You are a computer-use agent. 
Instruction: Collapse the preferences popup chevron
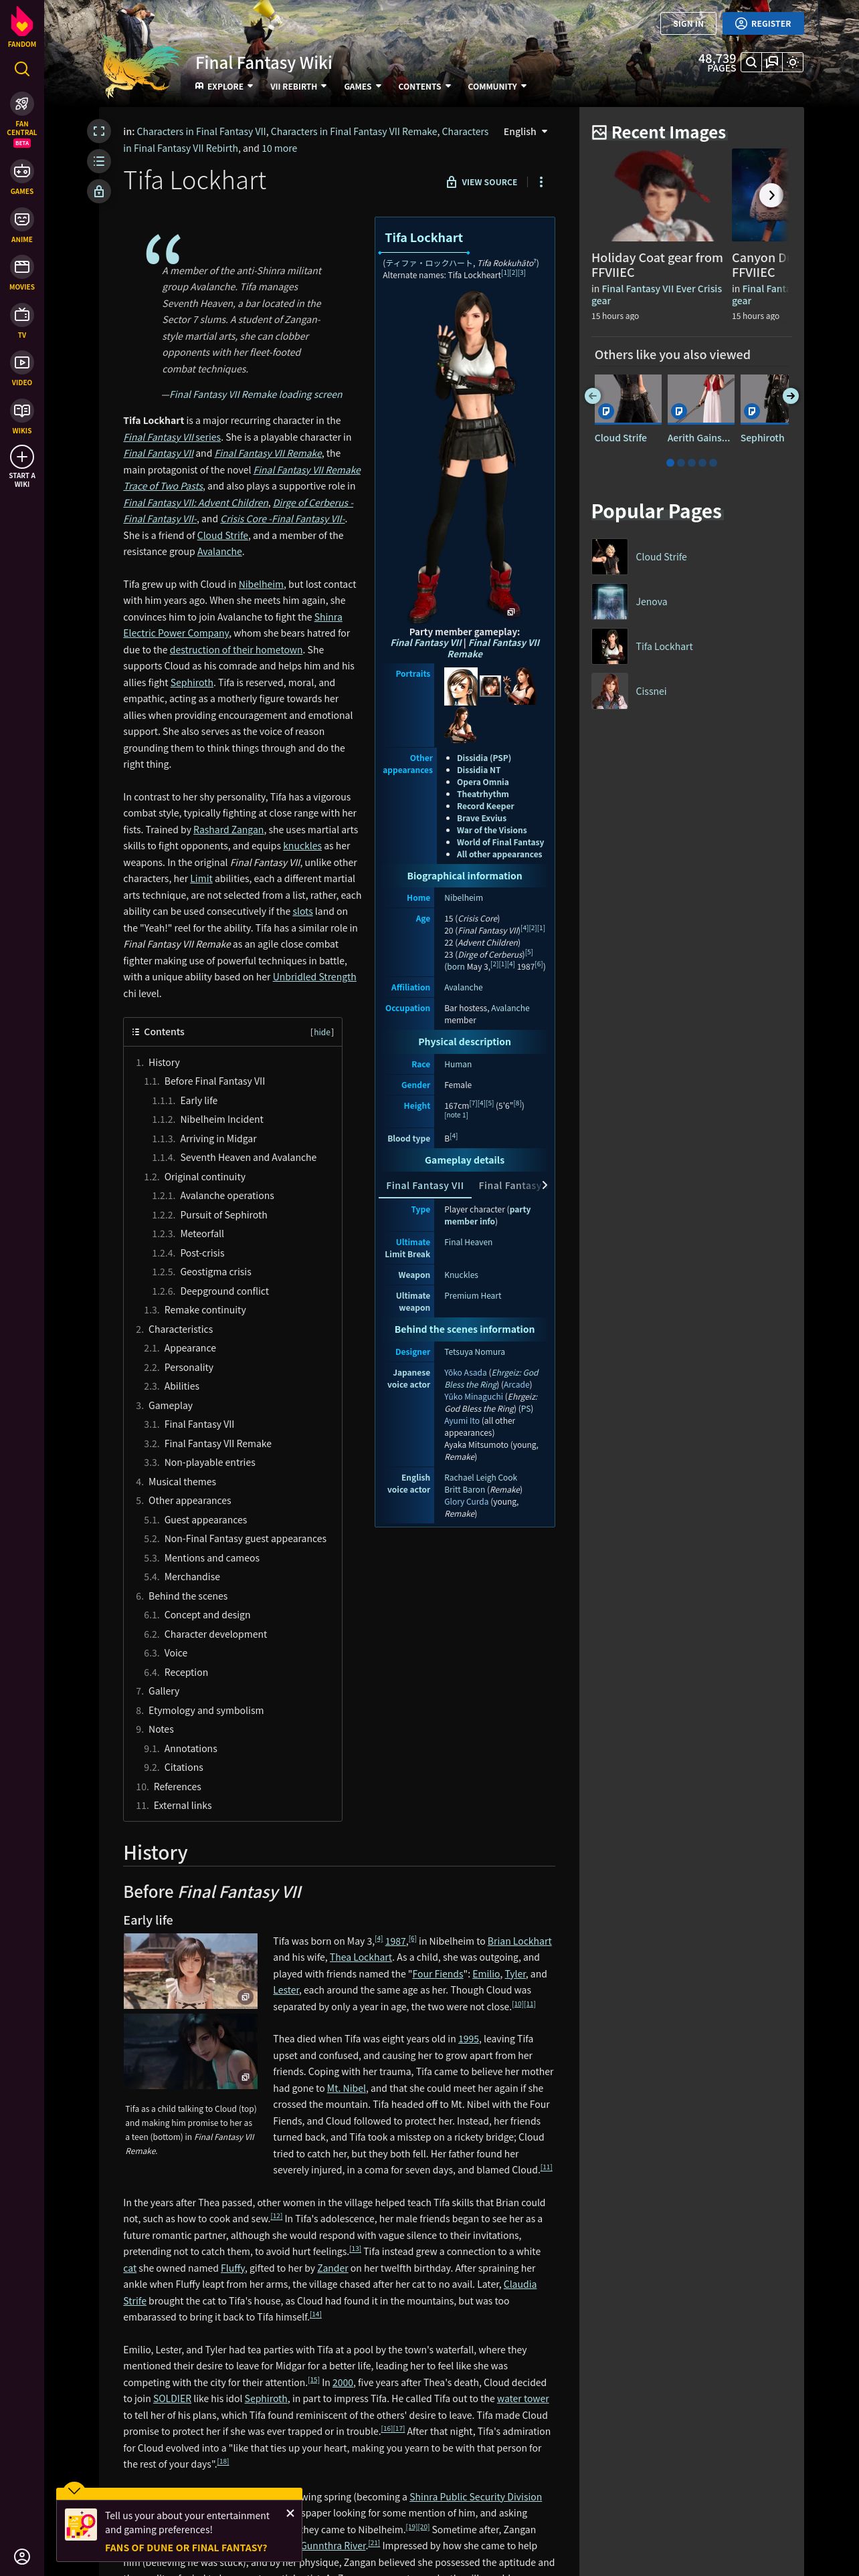point(73,2489)
